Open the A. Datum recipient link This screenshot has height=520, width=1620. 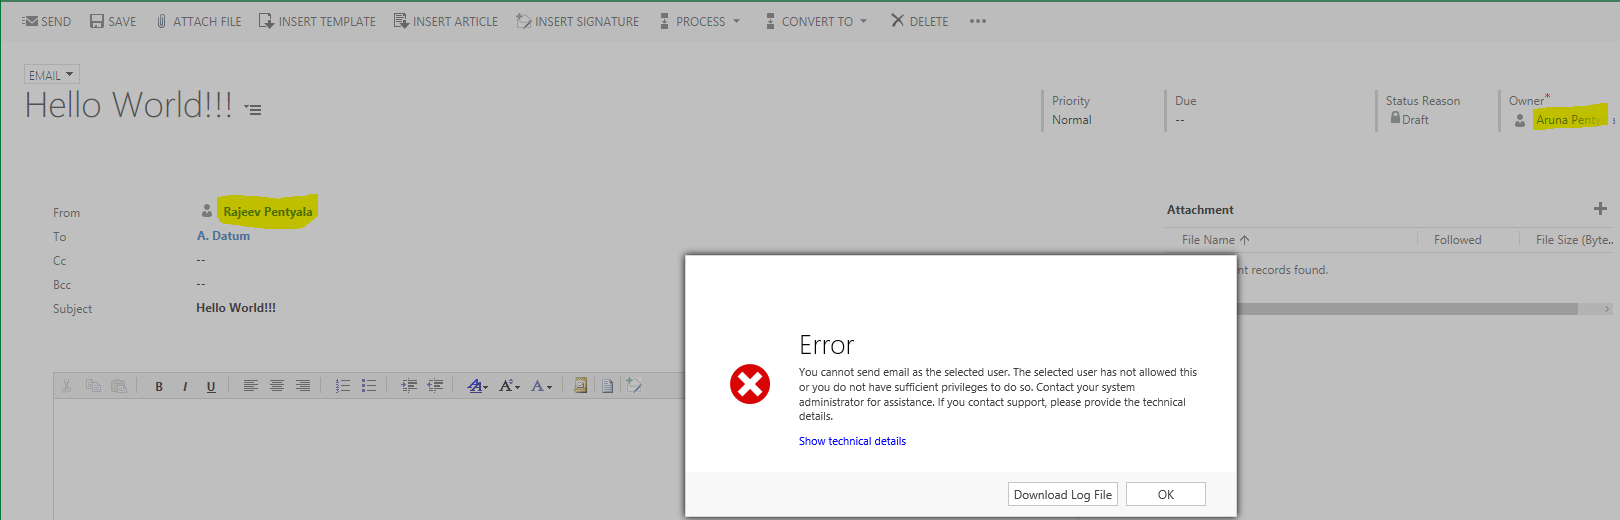(x=223, y=236)
